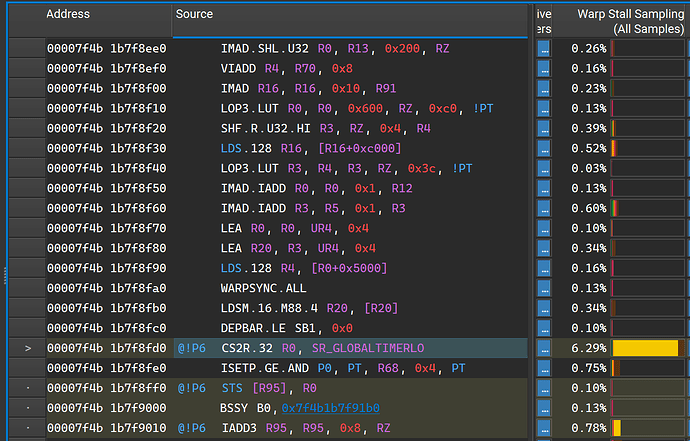Click the blue icon in the ISETP.GE.AND row

coord(544,368)
